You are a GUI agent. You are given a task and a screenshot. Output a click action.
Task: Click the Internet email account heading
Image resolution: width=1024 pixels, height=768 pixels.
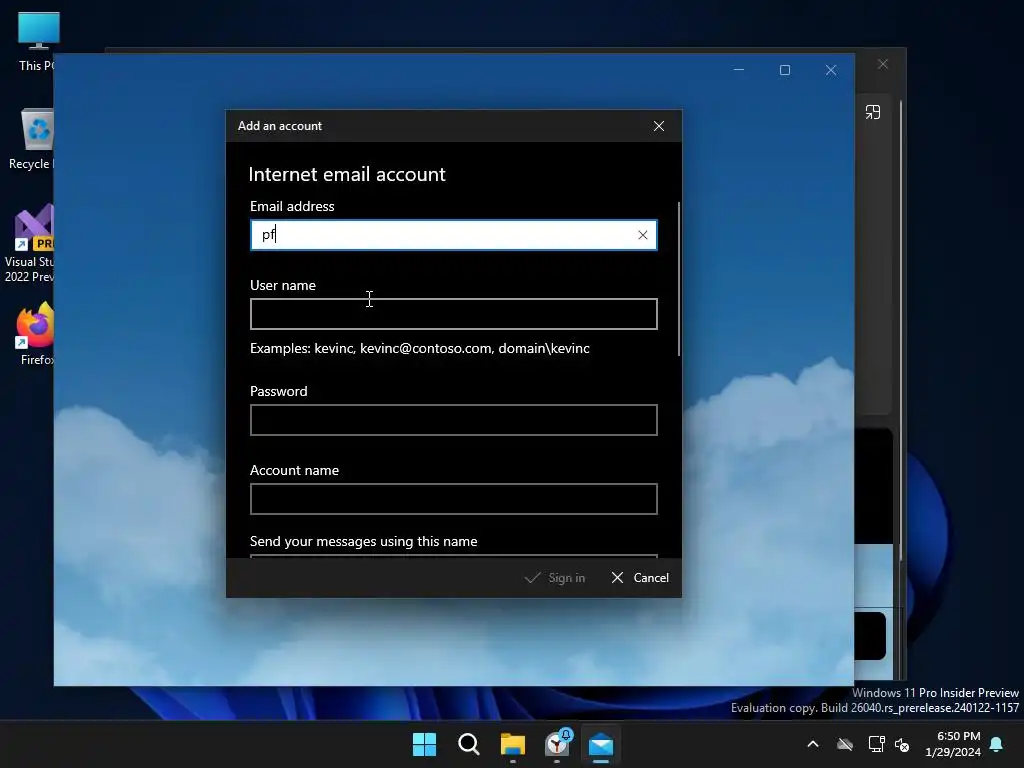click(347, 174)
